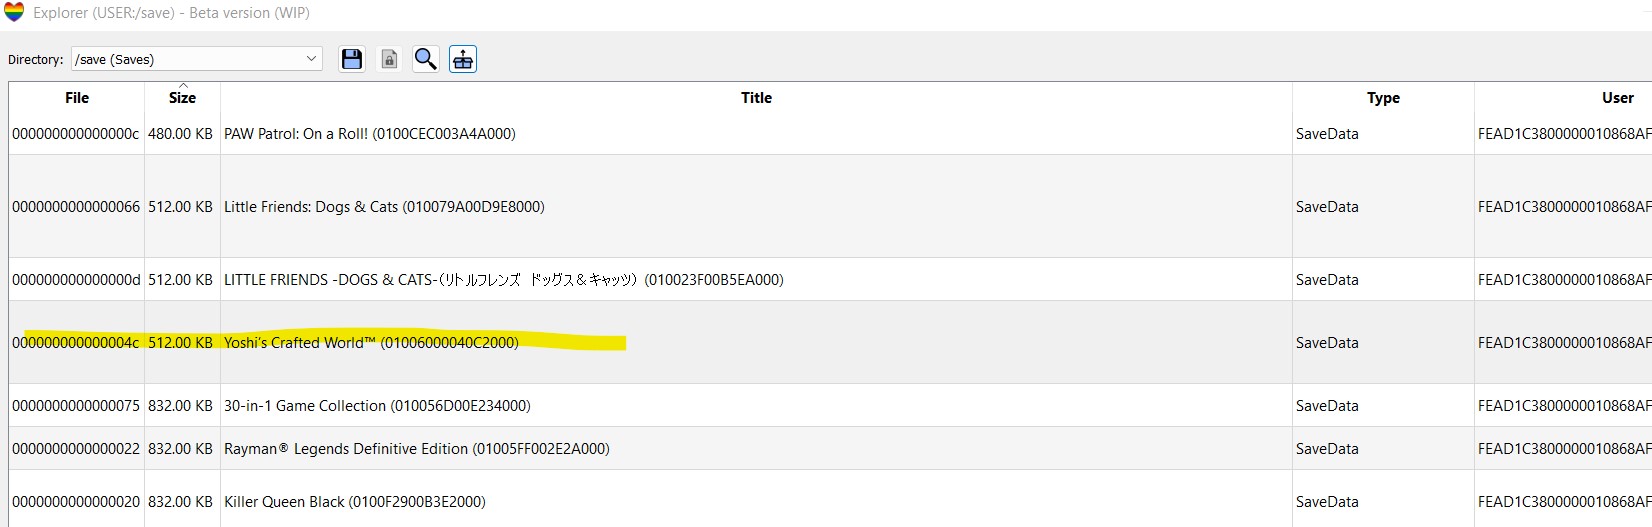Sort entries by the File column header
The height and width of the screenshot is (527, 1652).
pyautogui.click(x=77, y=97)
